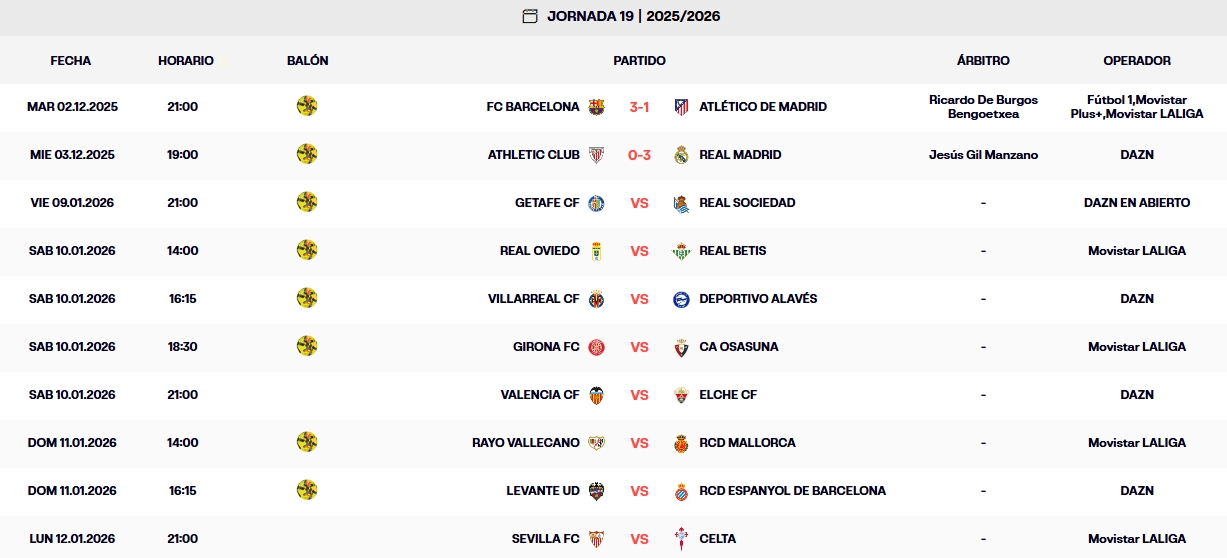Click the FECHA column header
The height and width of the screenshot is (558, 1227).
tap(71, 61)
